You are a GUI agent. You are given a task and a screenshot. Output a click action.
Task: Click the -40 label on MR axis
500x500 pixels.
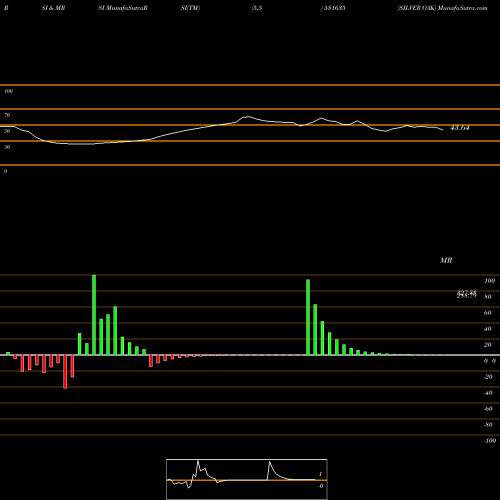pyautogui.click(x=488, y=393)
